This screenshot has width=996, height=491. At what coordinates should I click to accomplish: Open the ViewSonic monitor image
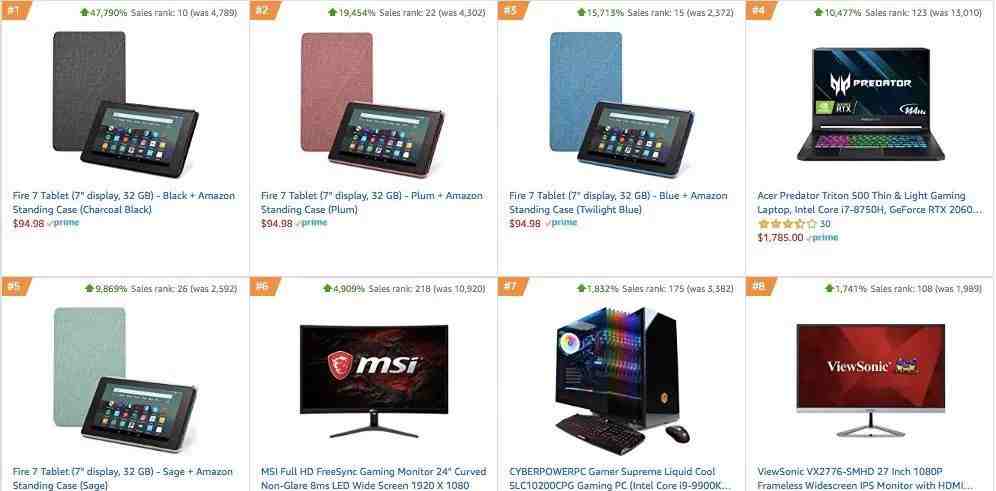[870, 380]
